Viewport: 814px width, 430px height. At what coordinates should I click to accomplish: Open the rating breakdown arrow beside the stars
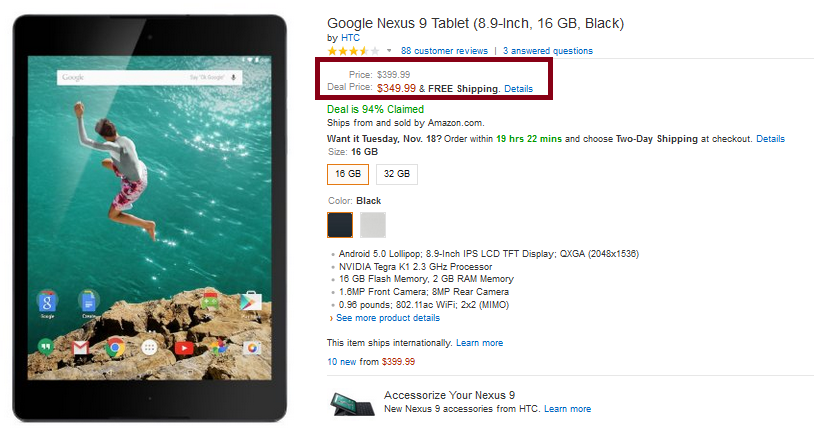pyautogui.click(x=389, y=50)
